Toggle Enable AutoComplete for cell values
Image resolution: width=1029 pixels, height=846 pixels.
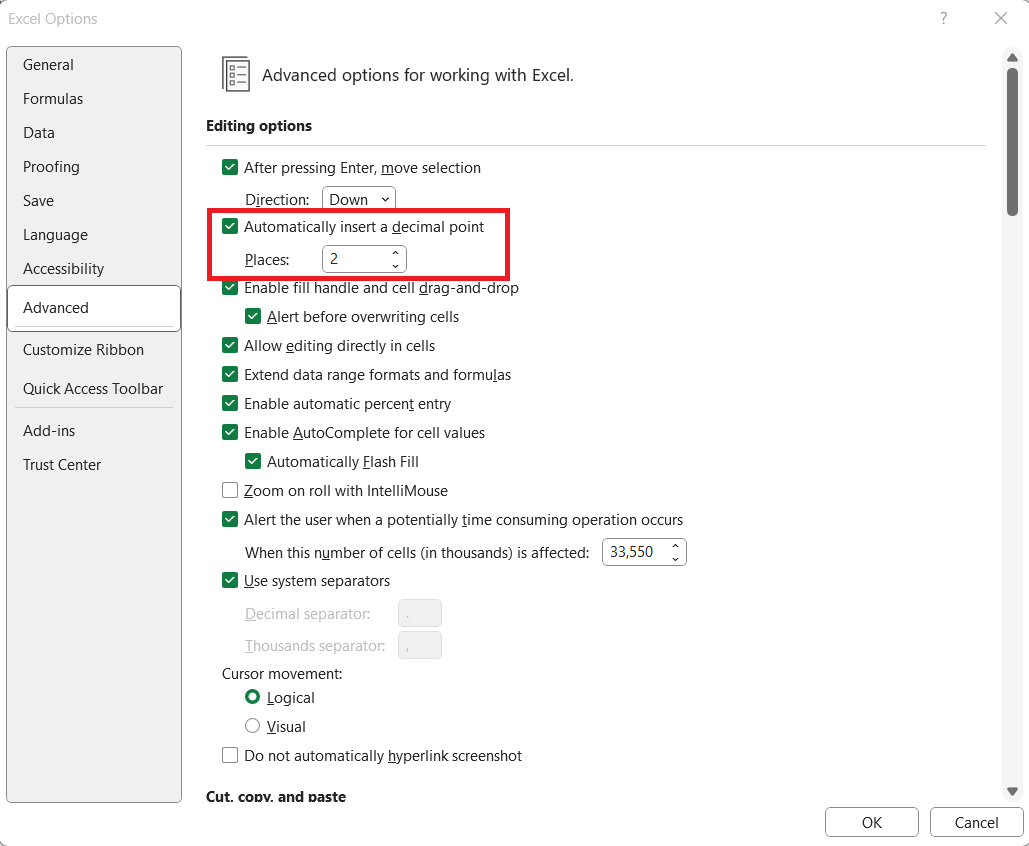click(x=230, y=433)
